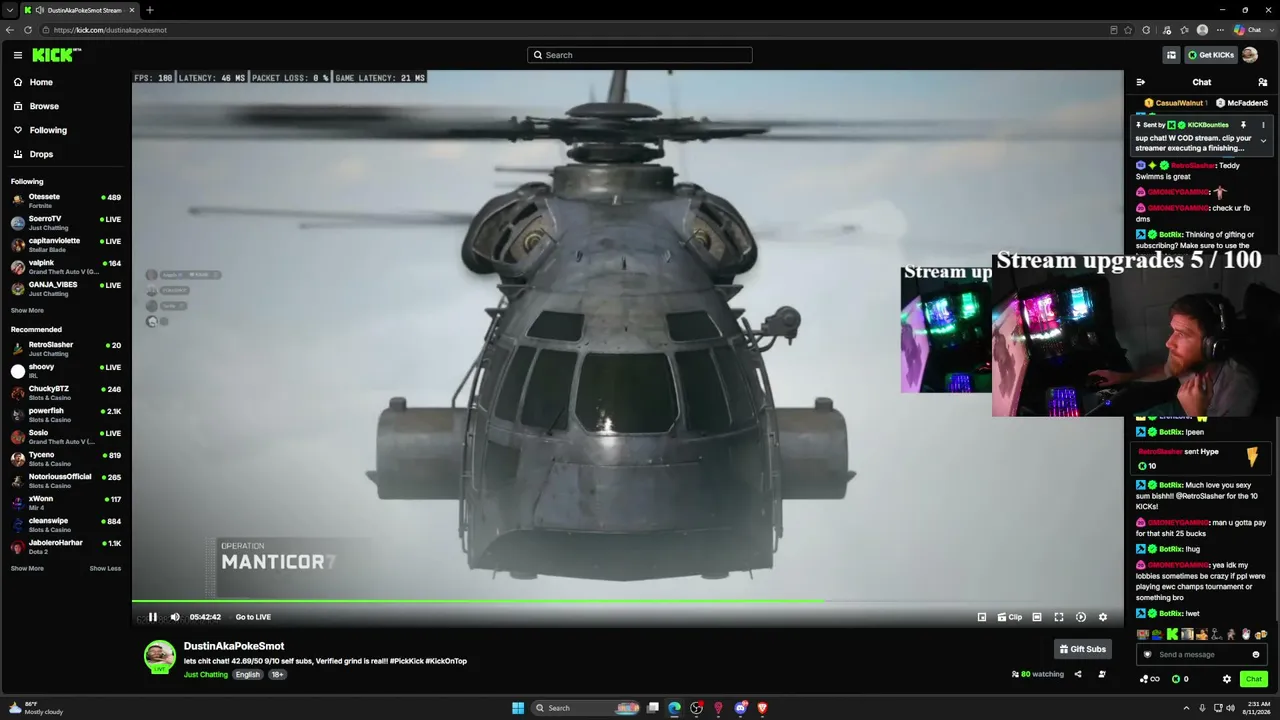Viewport: 1280px width, 720px height.
Task: Open recommended channel cleanswipe
Action: (x=66, y=524)
